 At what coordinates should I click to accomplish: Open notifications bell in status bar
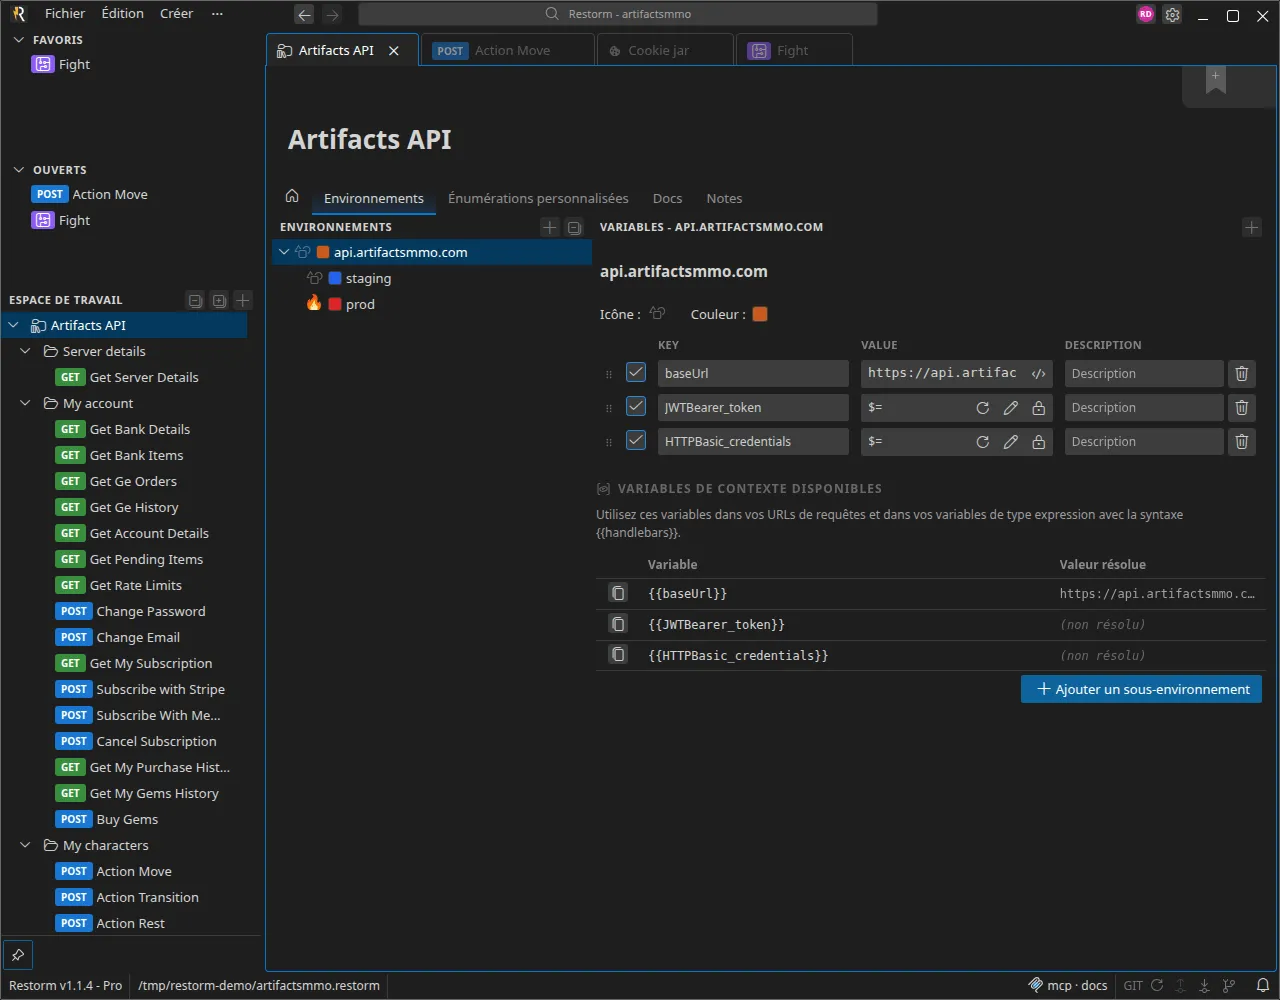1262,986
